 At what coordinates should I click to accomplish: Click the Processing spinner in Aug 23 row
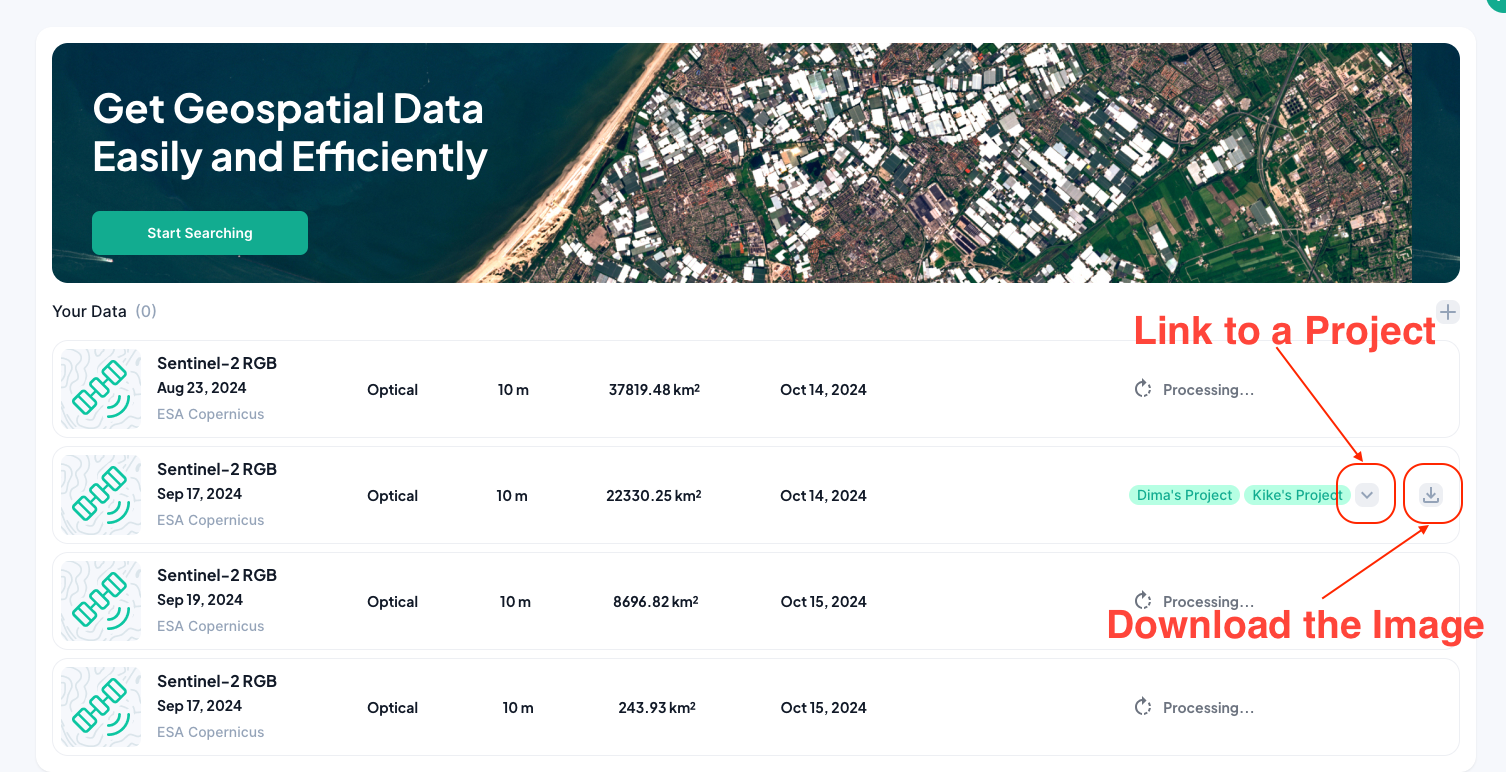(1143, 389)
